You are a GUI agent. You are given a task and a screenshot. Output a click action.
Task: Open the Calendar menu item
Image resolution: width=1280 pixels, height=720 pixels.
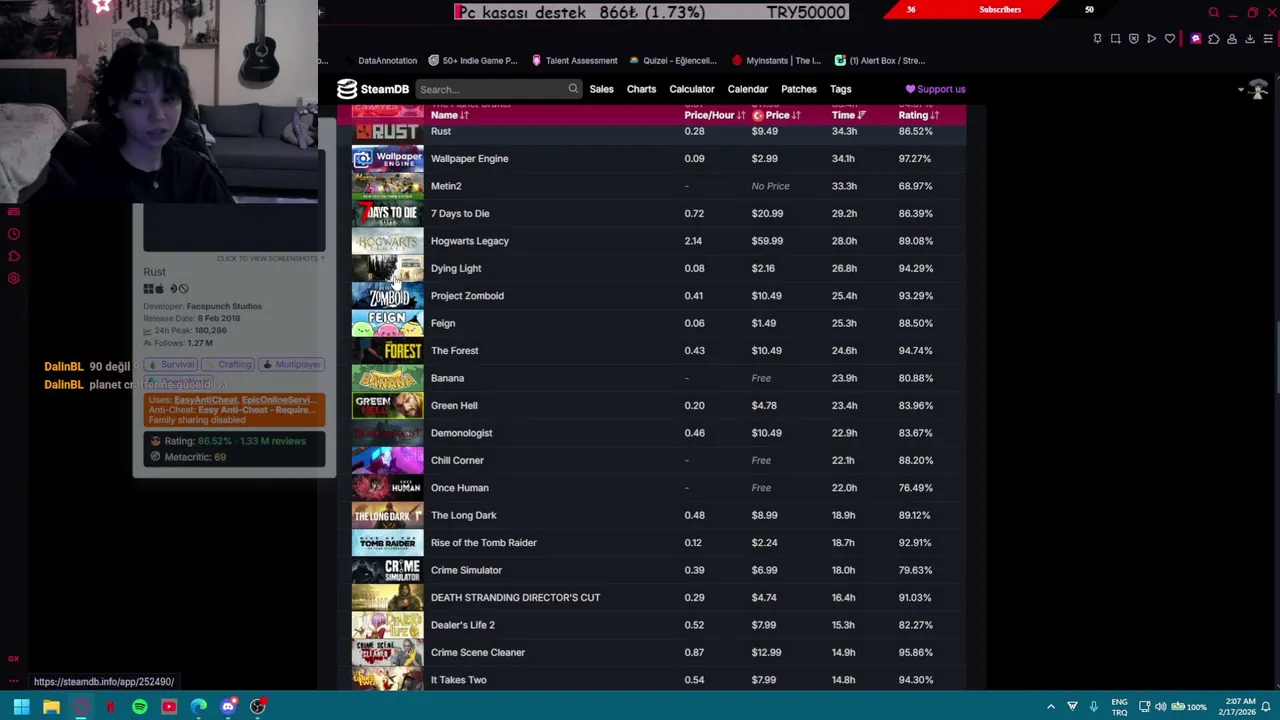coord(748,89)
